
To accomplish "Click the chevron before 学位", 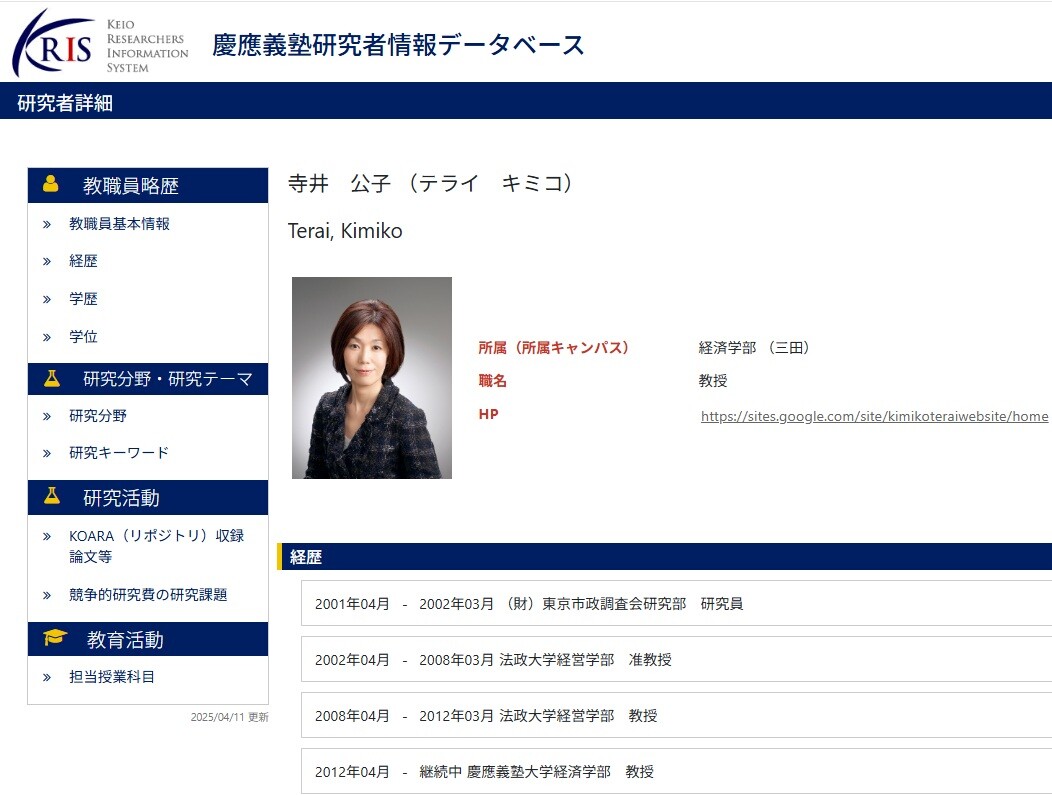I will [47, 337].
